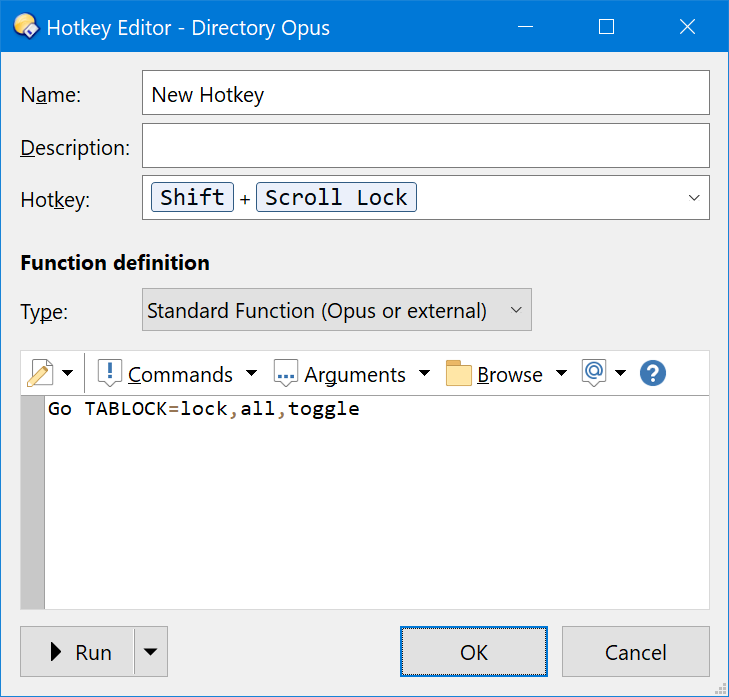The height and width of the screenshot is (697, 729).
Task: Click the @ codes icon
Action: point(594,373)
